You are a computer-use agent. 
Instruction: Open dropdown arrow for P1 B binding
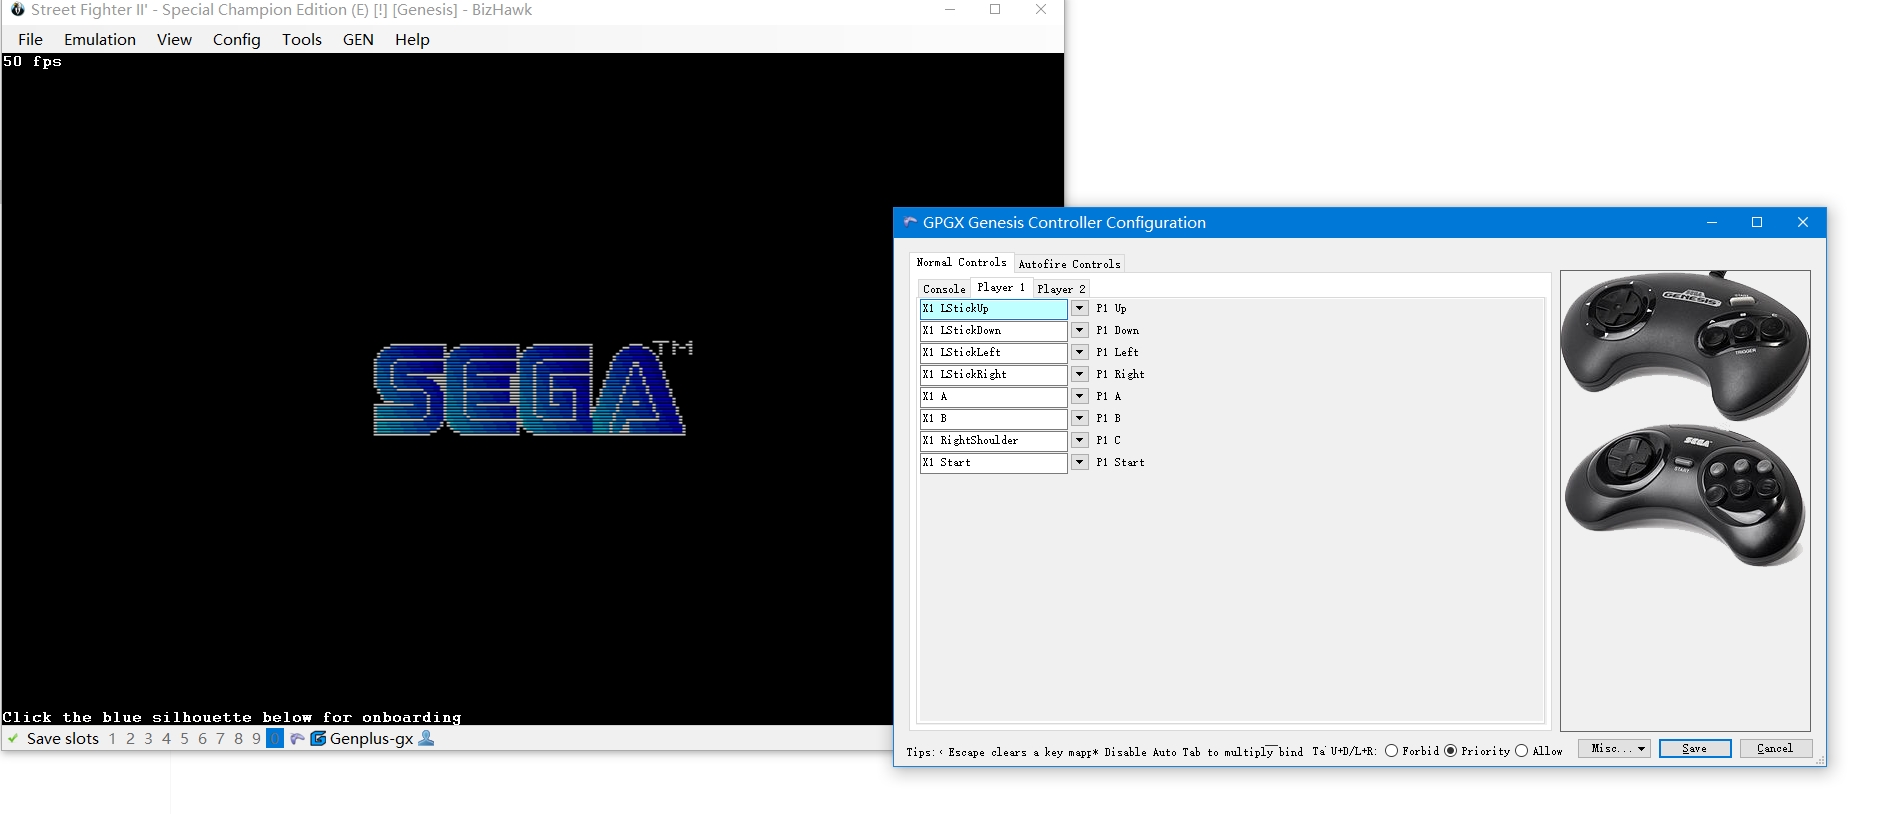(1080, 418)
